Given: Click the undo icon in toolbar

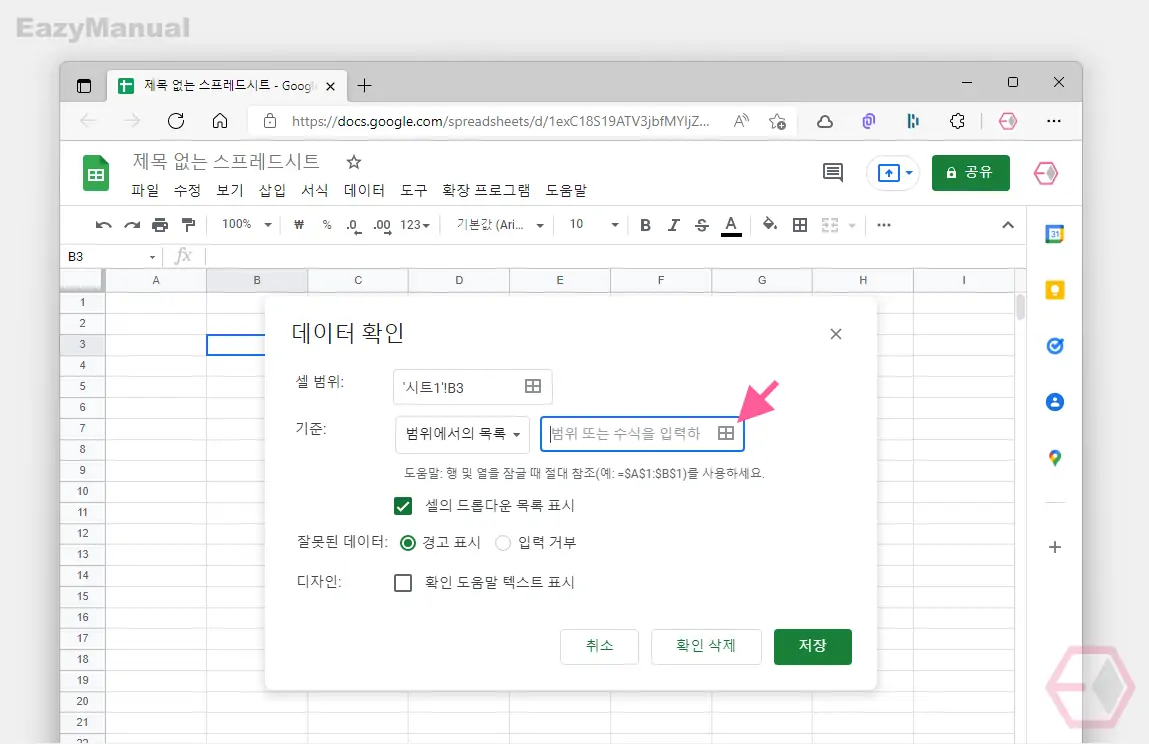Looking at the screenshot, I should 103,225.
